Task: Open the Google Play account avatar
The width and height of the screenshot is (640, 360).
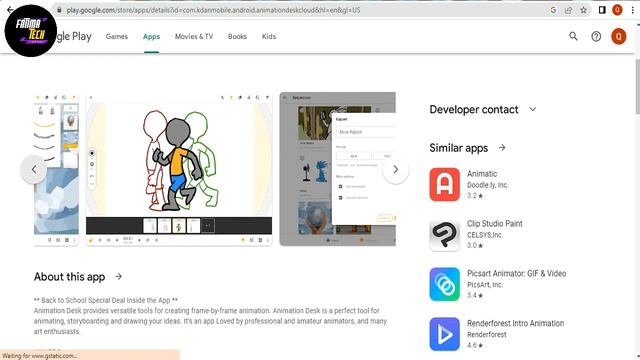Action: (x=619, y=36)
